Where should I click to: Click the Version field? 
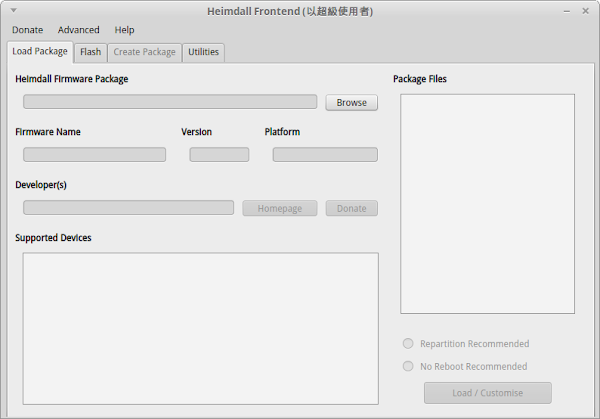pyautogui.click(x=219, y=155)
